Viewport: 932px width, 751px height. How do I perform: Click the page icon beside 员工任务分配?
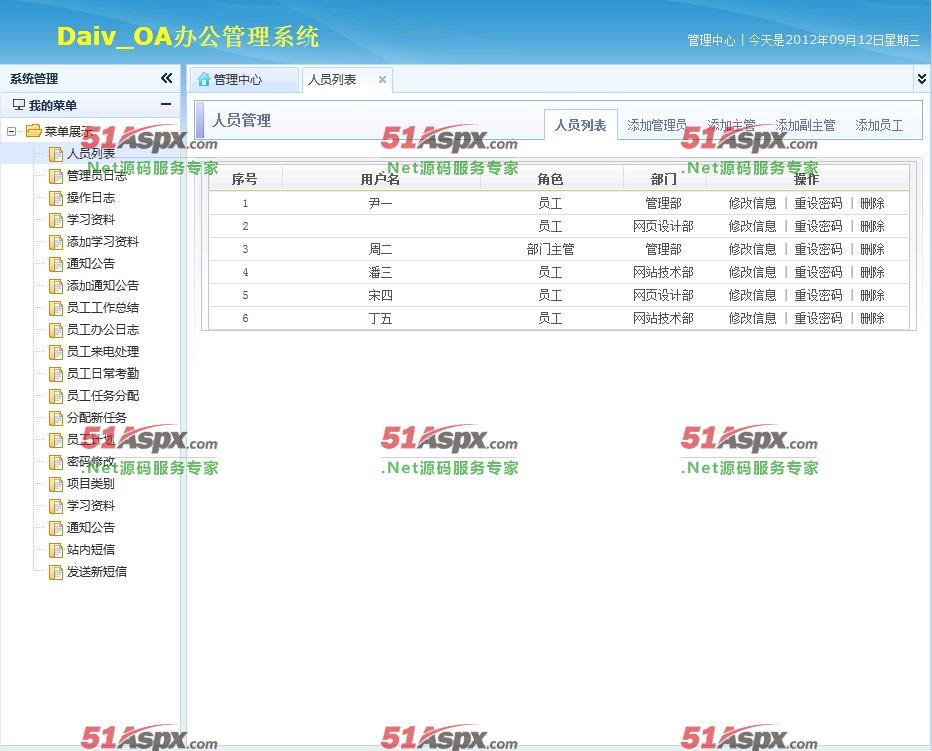tap(55, 396)
